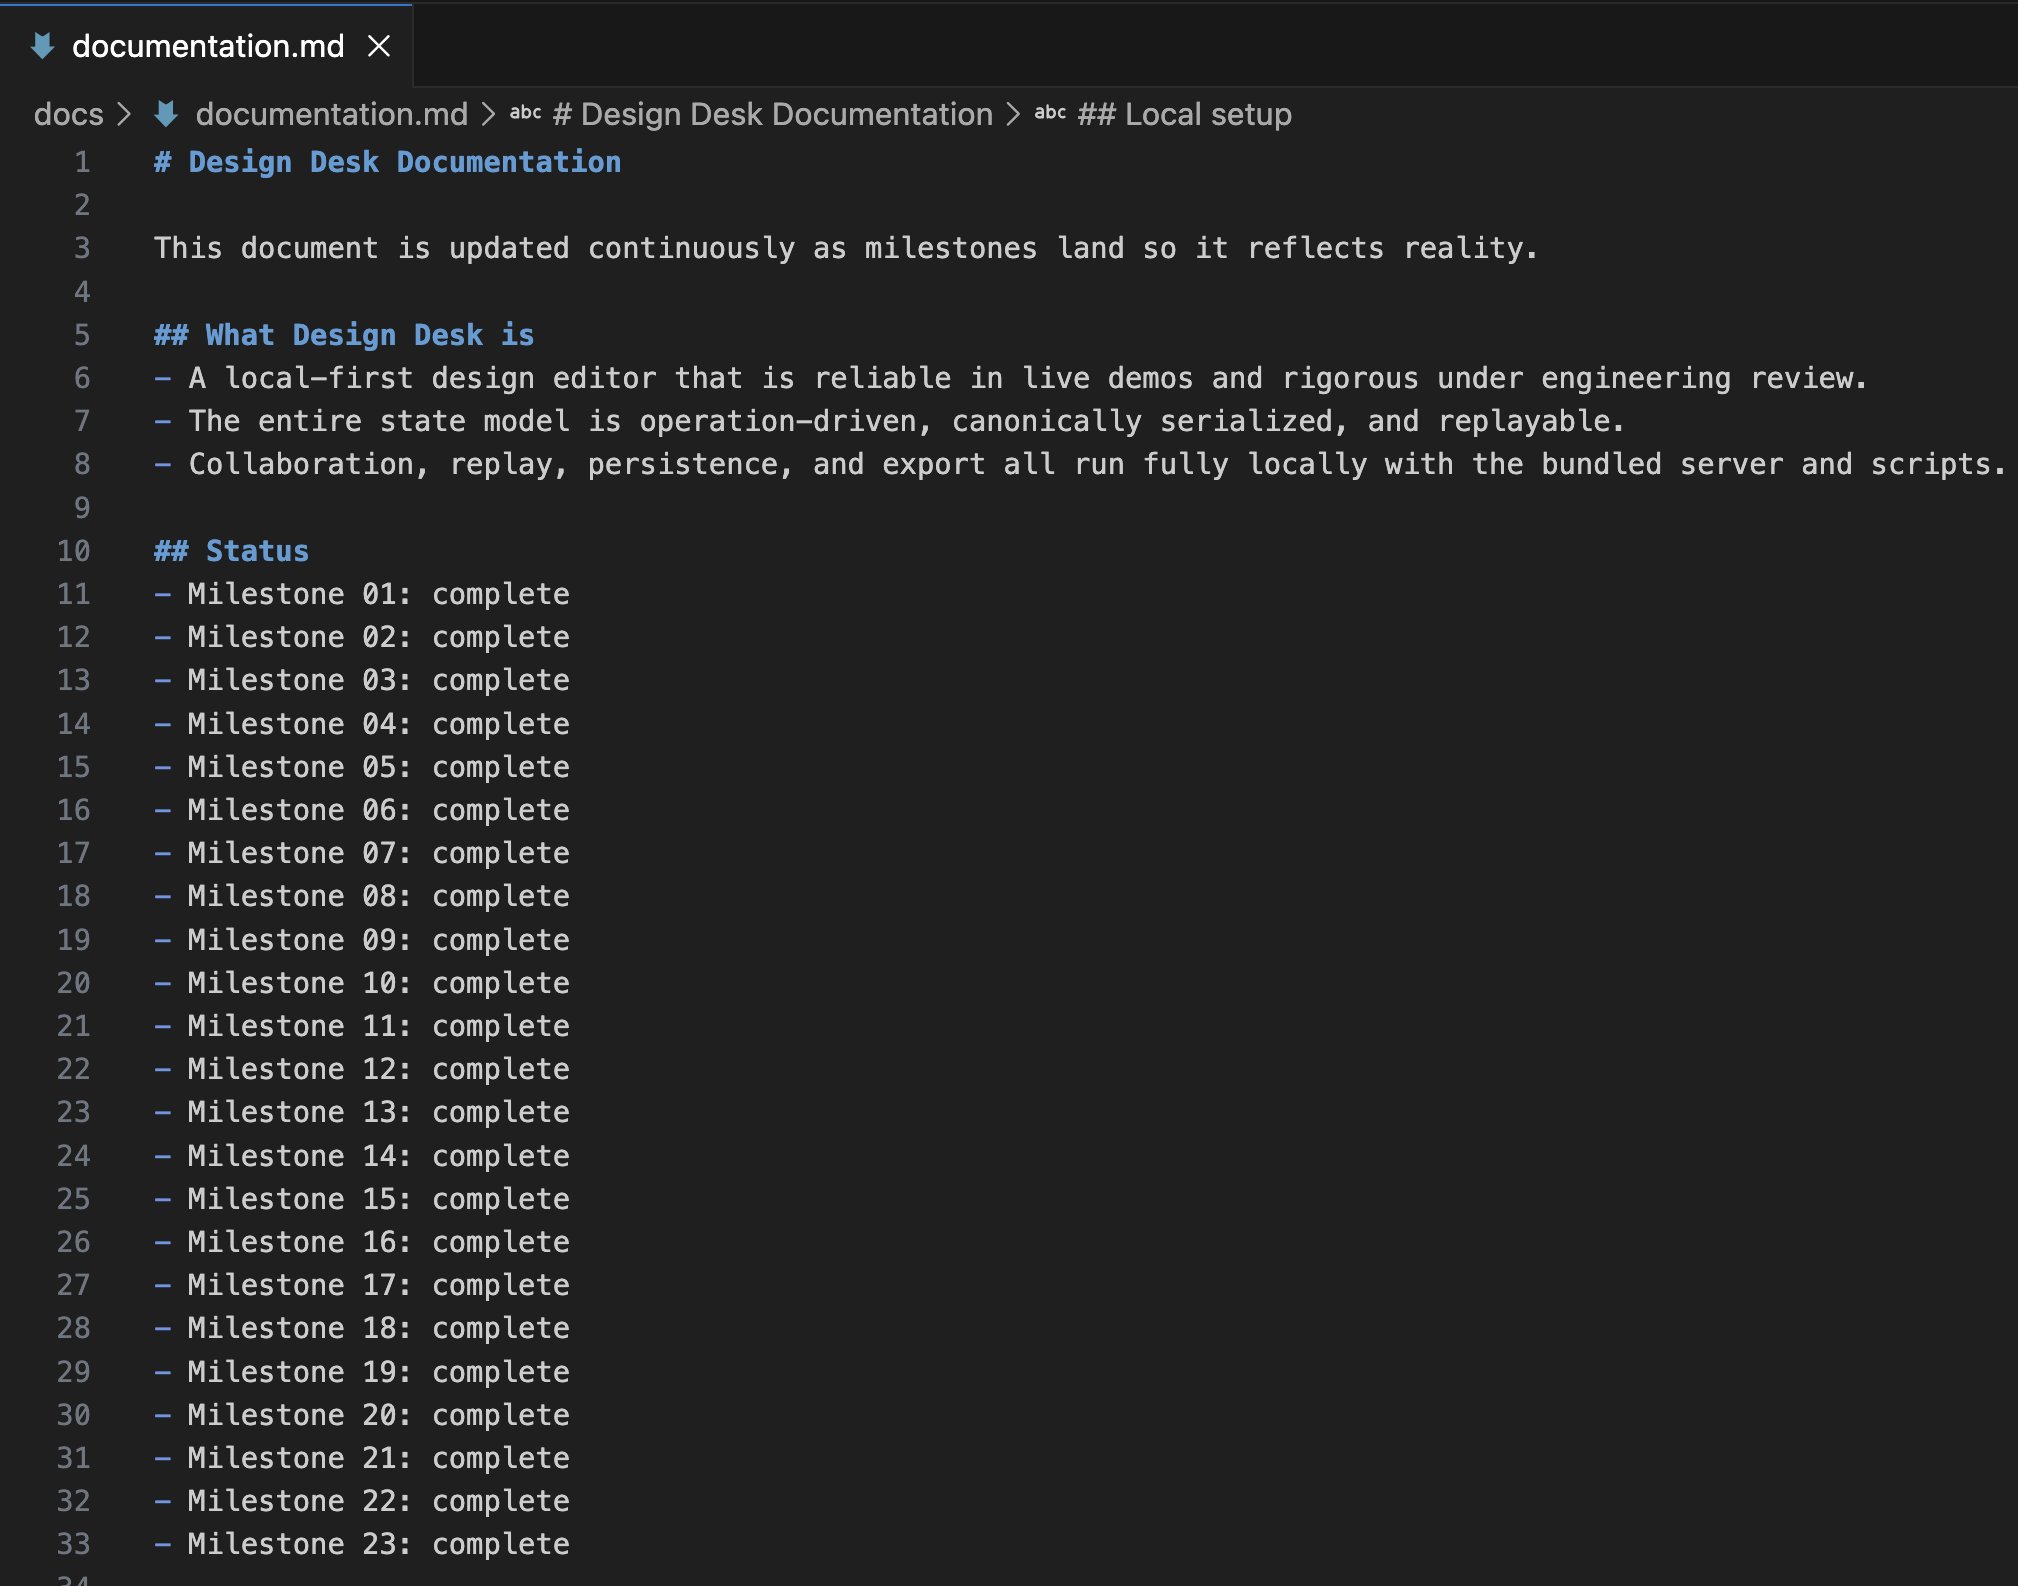Screen dimensions: 2018x1586
Task: Click the Status section heading text
Action: coord(230,549)
